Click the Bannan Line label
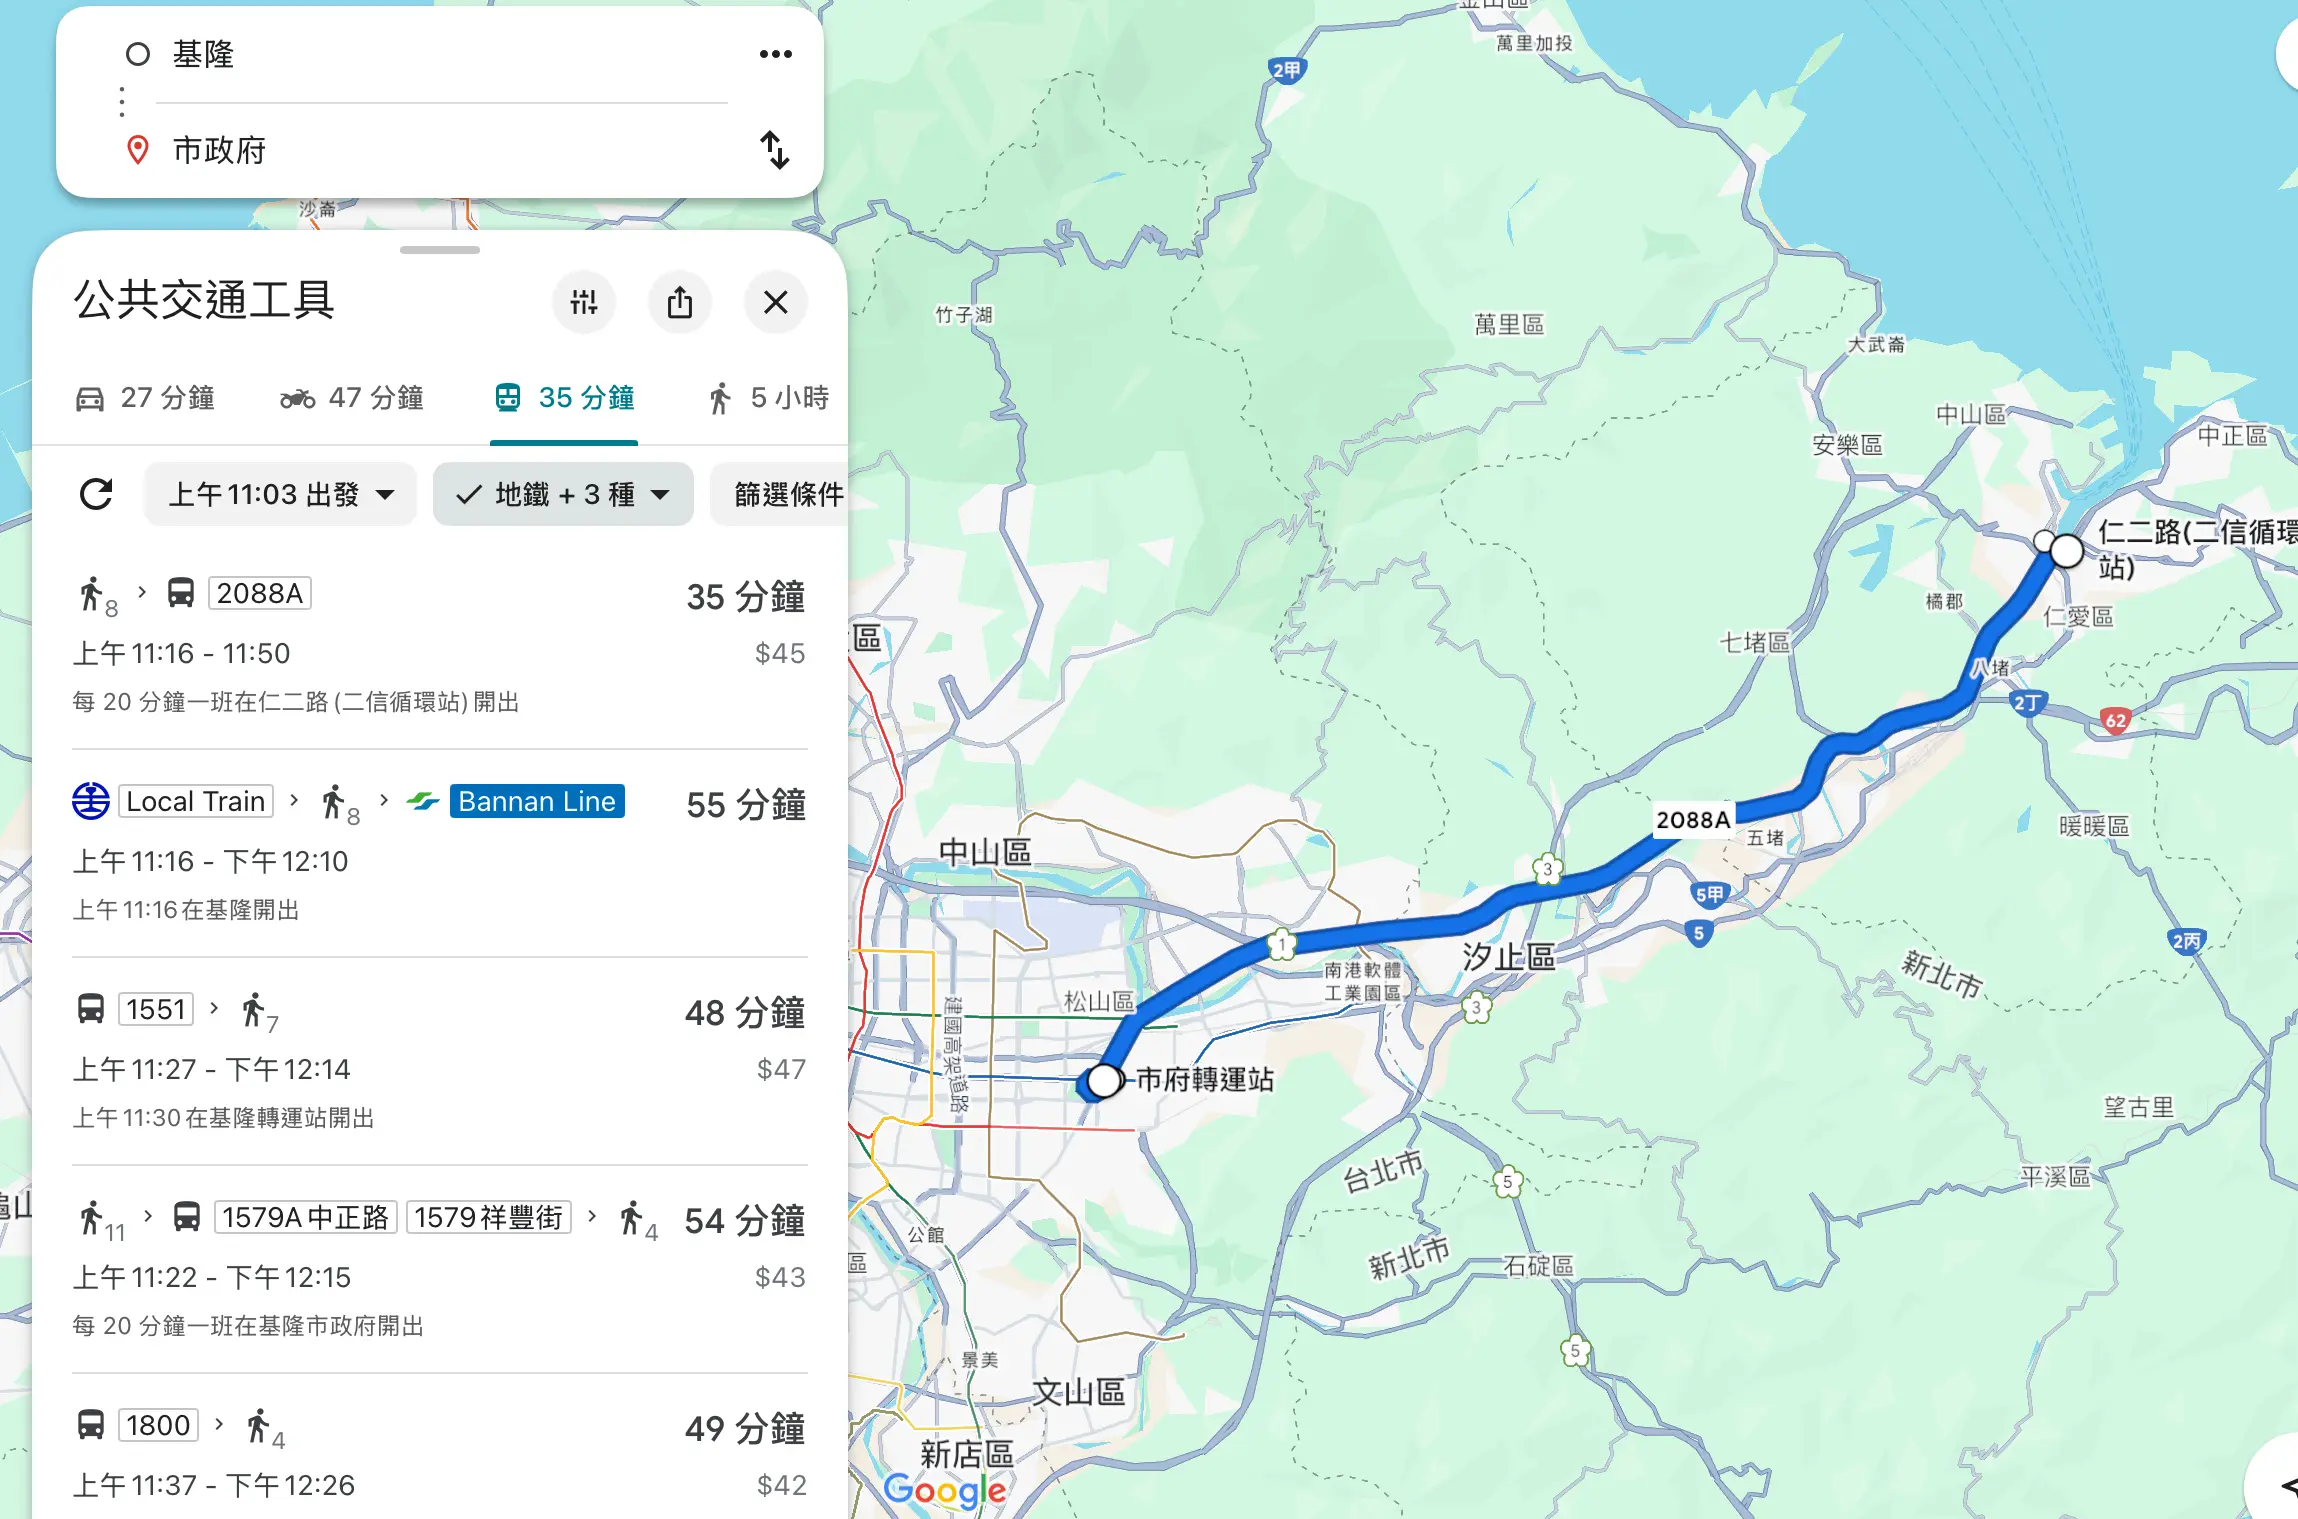Image resolution: width=2298 pixels, height=1519 pixels. (x=537, y=801)
